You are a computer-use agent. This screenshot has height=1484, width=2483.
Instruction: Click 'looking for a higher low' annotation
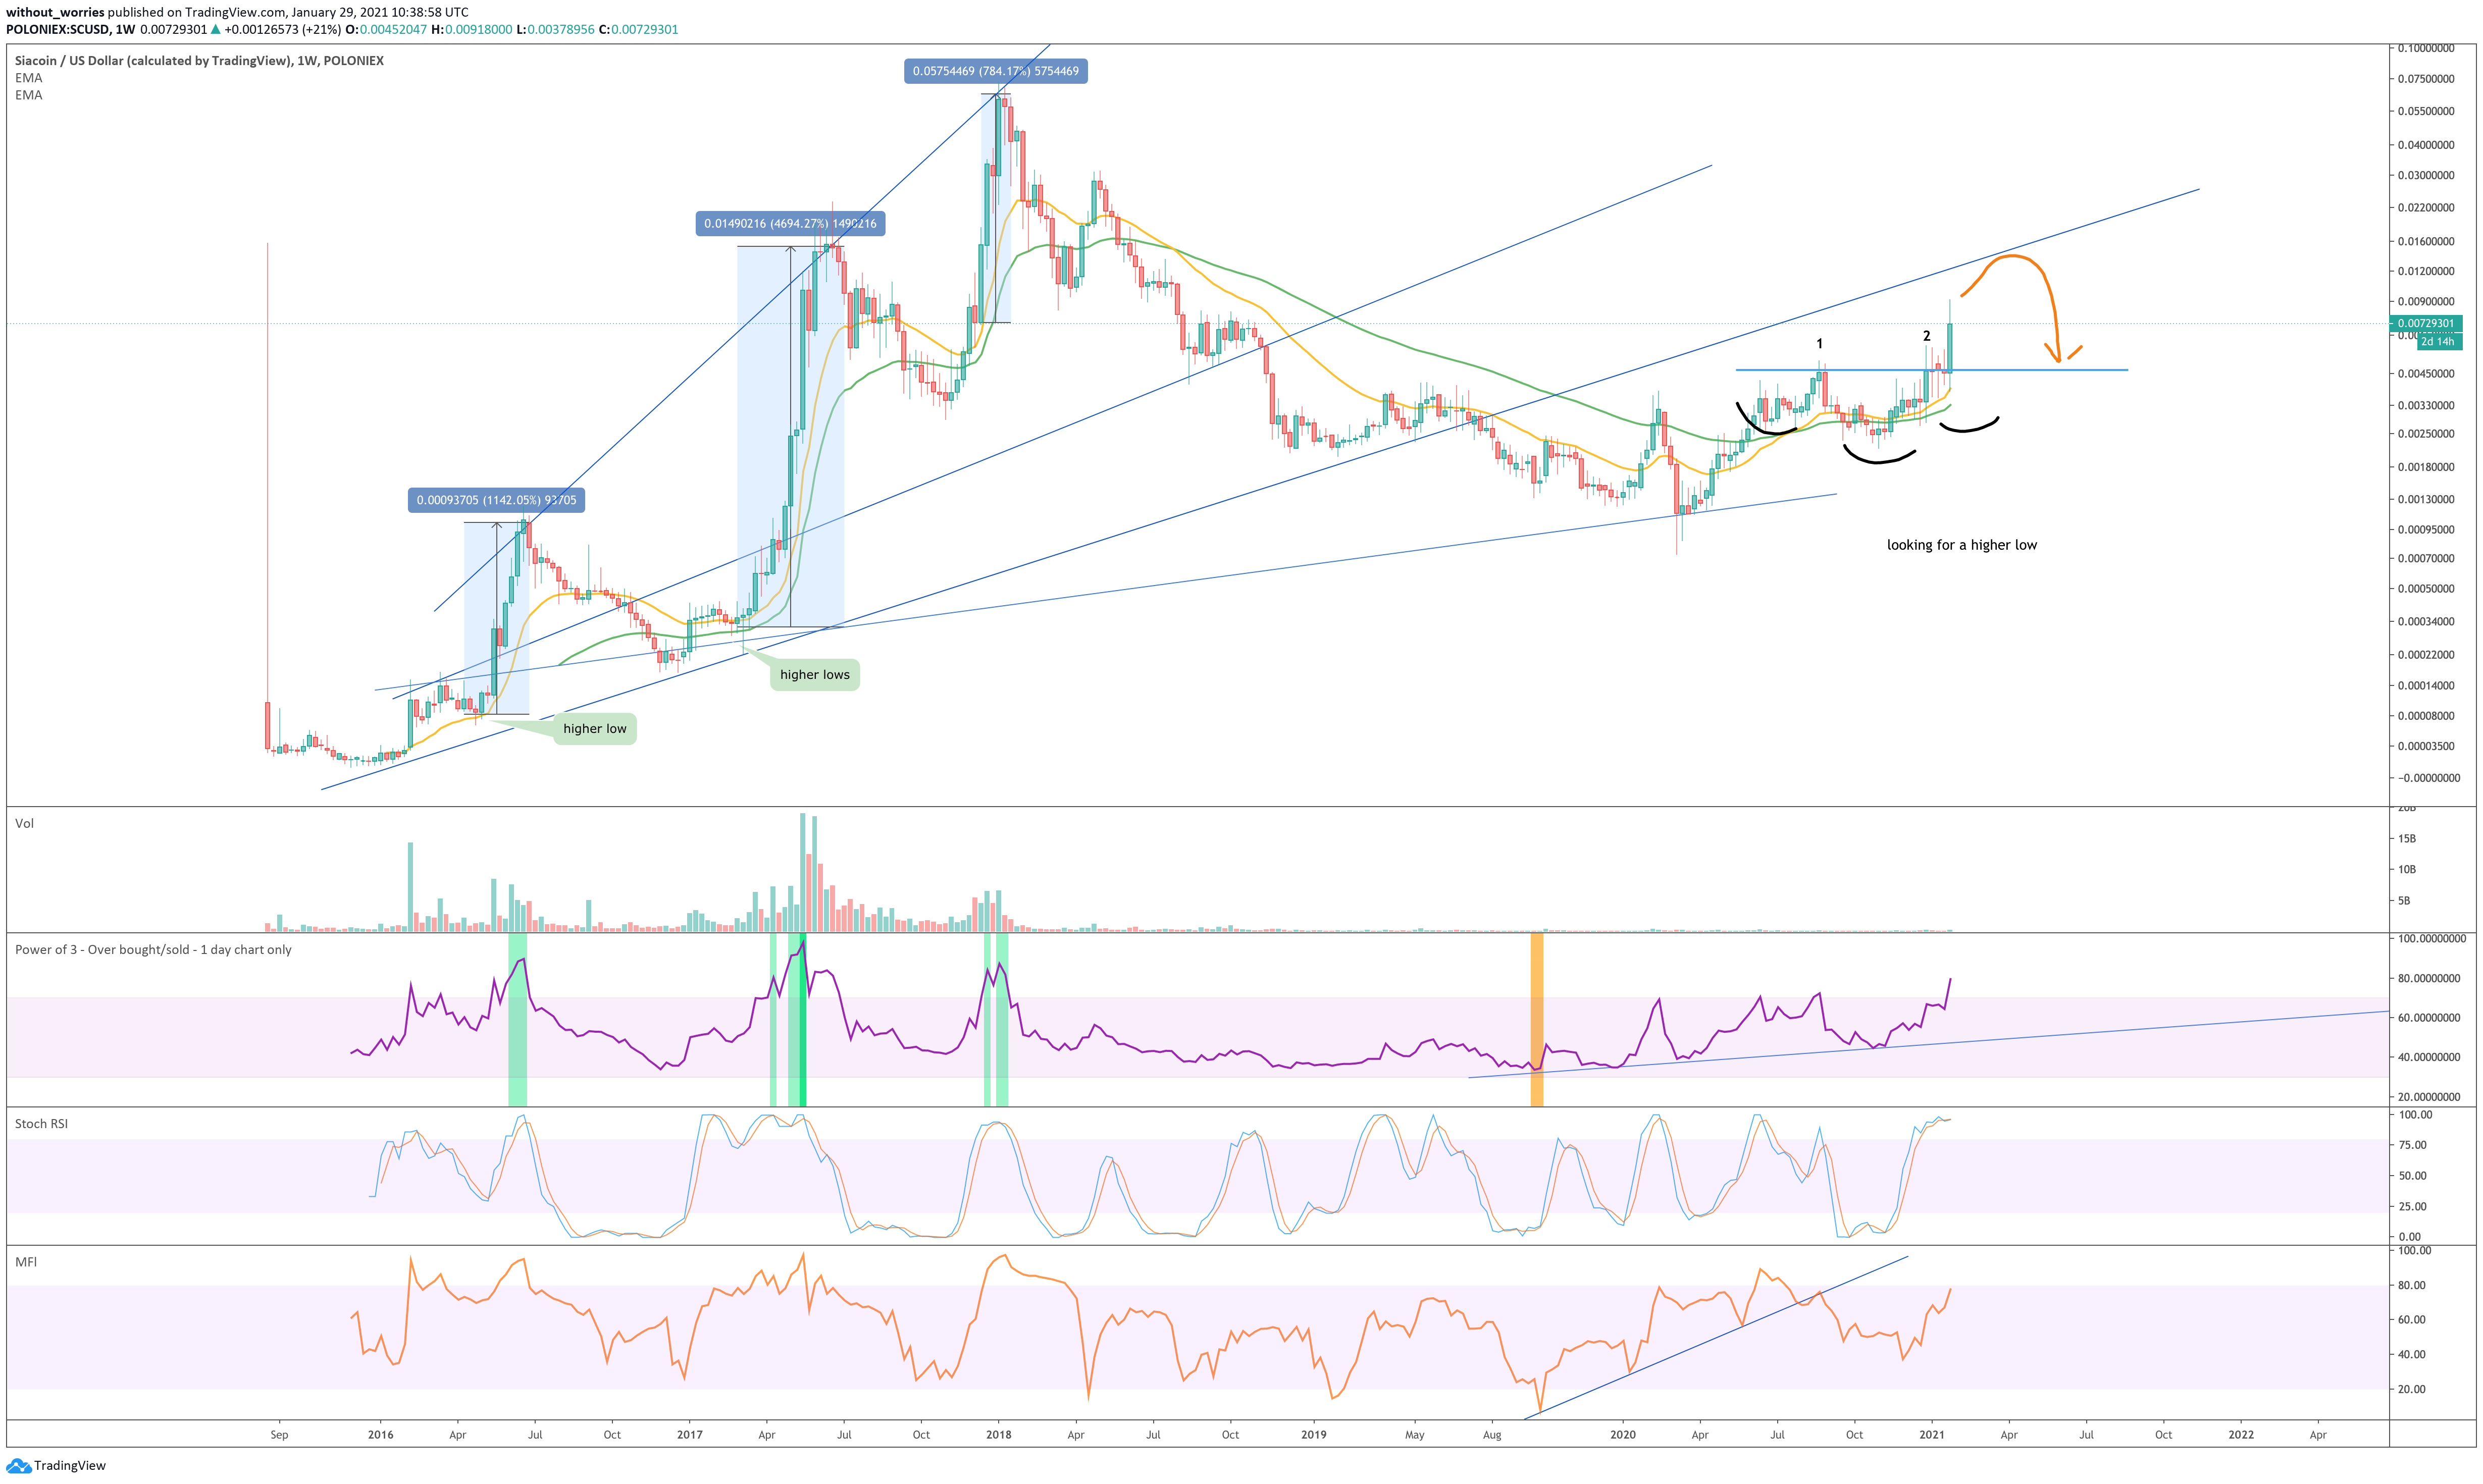coord(1961,545)
